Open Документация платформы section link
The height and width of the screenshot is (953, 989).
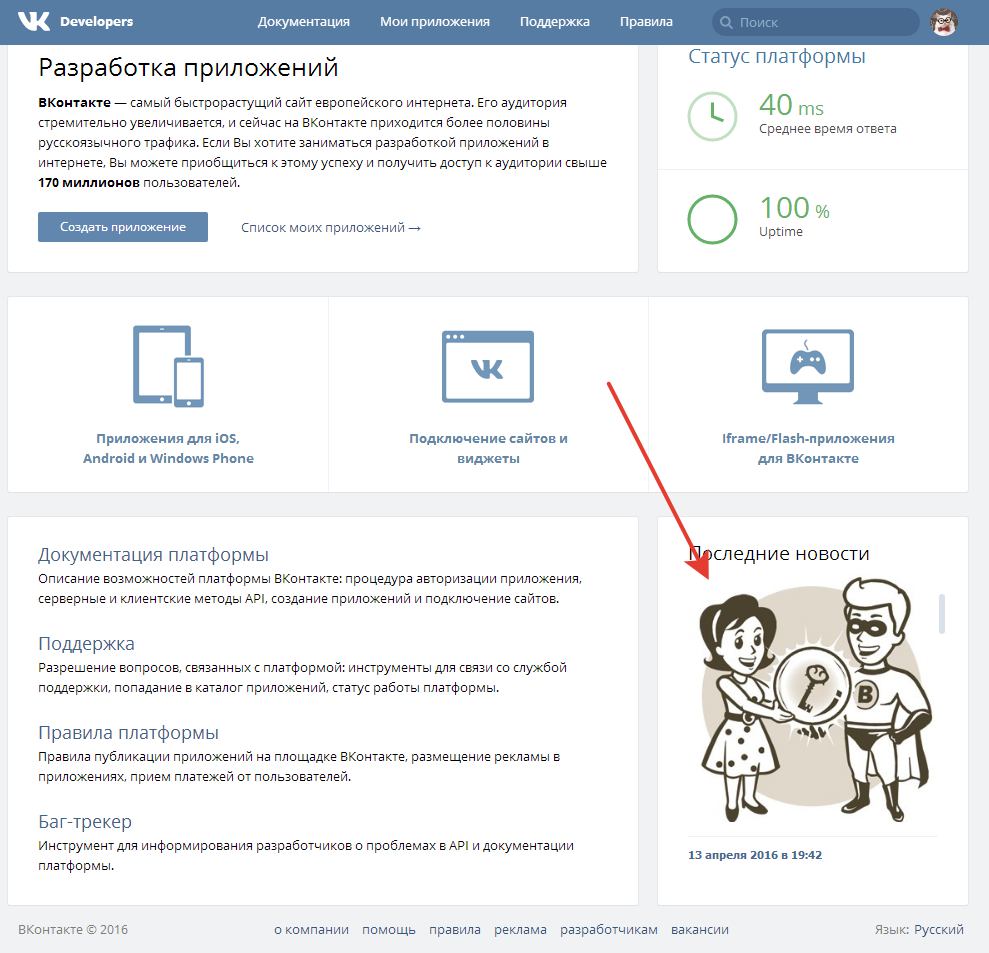click(x=153, y=554)
